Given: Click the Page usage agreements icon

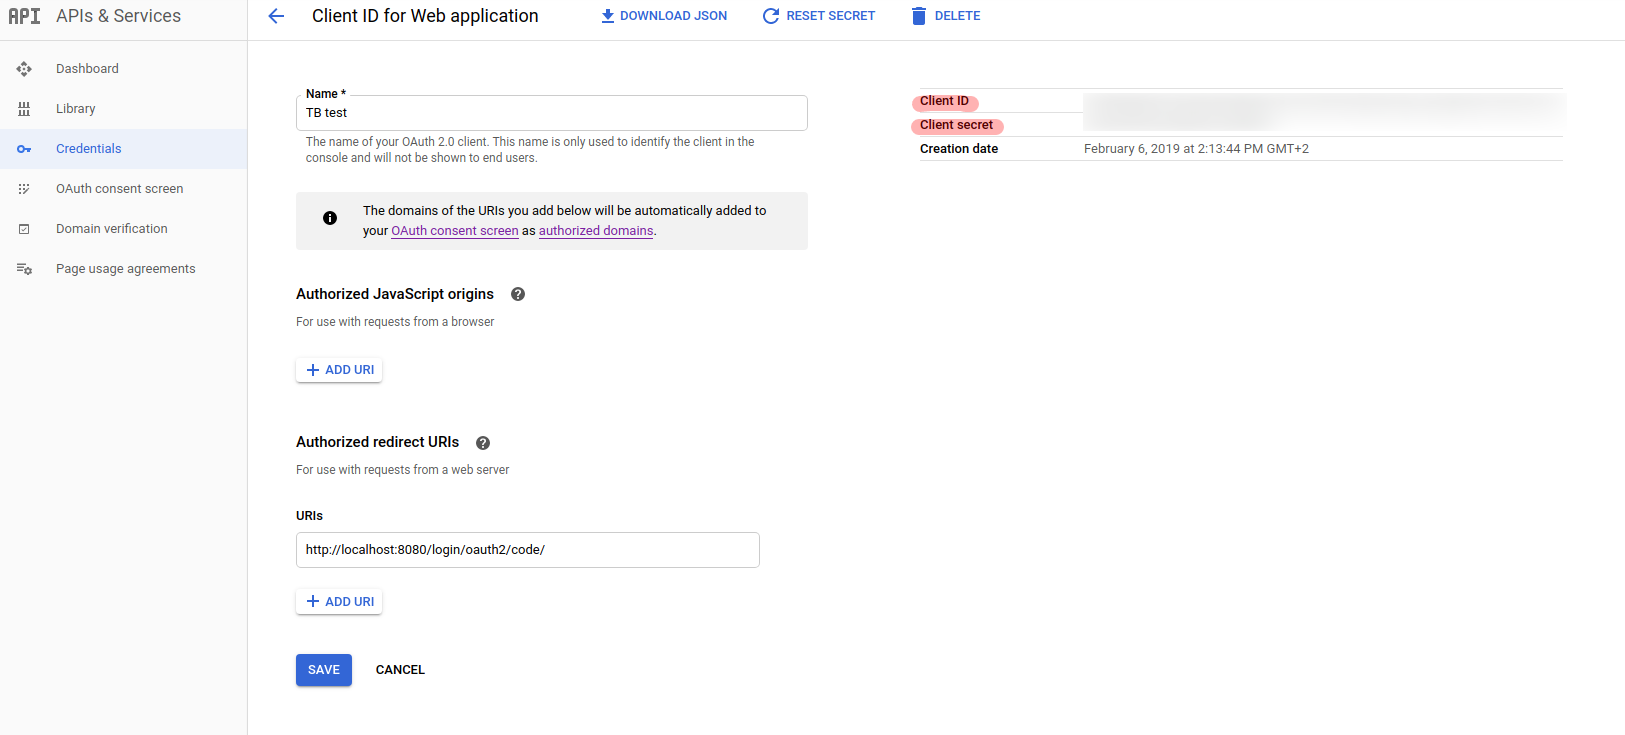Looking at the screenshot, I should pyautogui.click(x=24, y=269).
